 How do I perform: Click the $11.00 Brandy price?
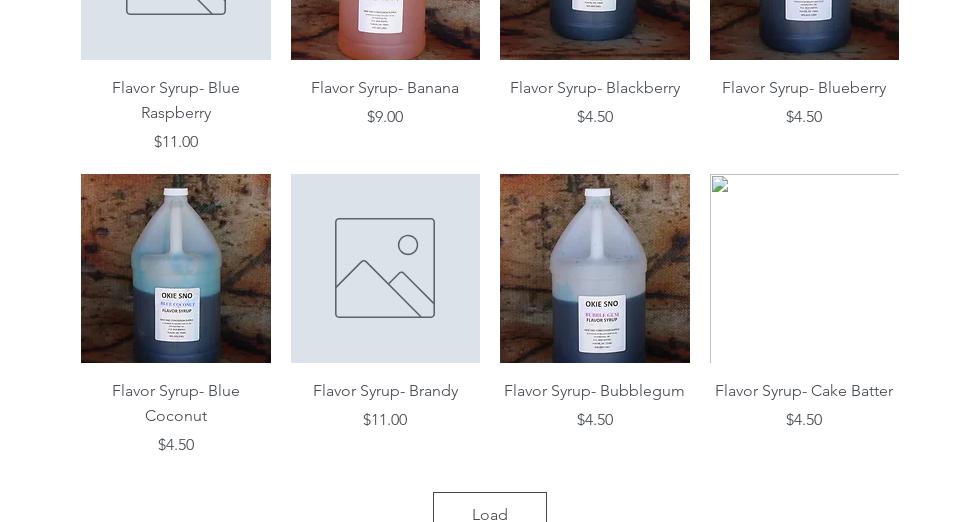(x=385, y=420)
